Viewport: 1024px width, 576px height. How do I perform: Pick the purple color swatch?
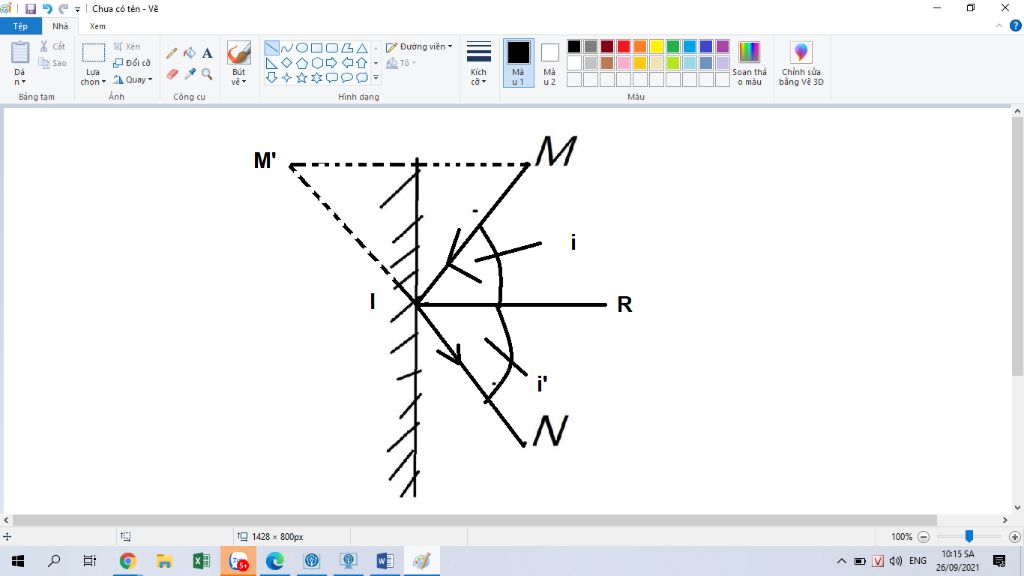722,46
